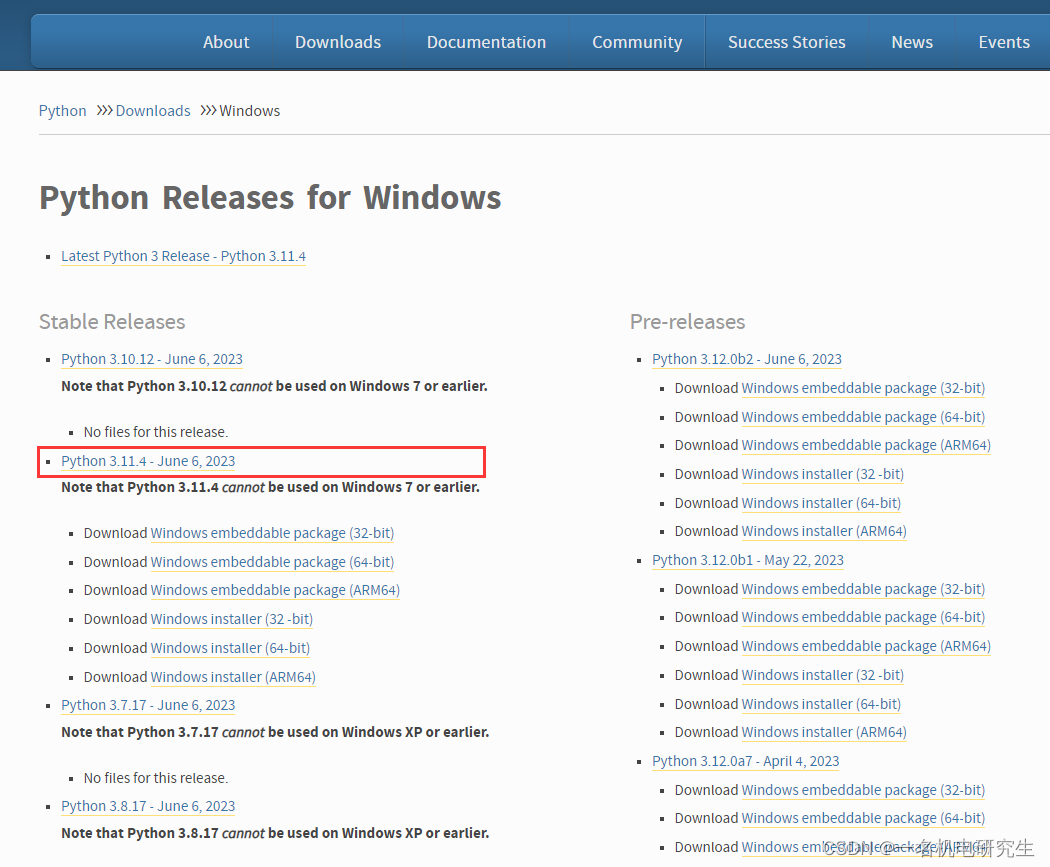Download 3.11.4 embeddable package (ARM64)
Image resolution: width=1050 pixels, height=867 pixels.
pyautogui.click(x=275, y=590)
